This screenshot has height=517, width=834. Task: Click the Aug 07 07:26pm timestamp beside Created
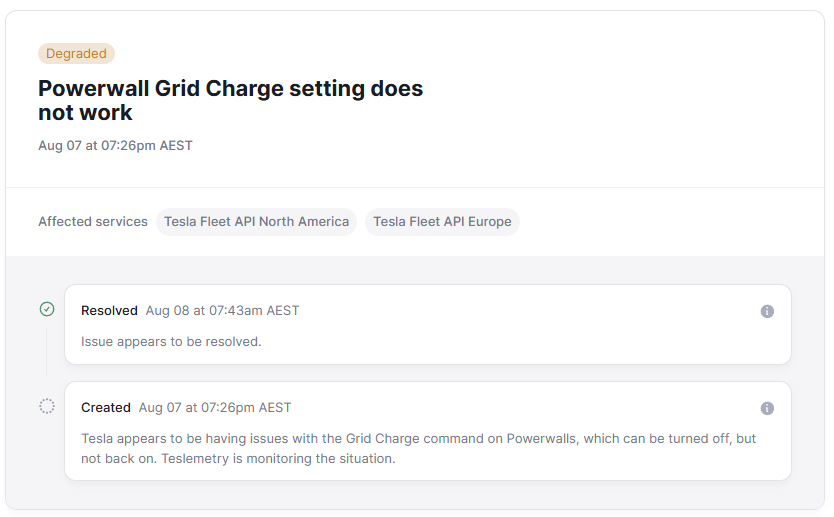pyautogui.click(x=215, y=408)
